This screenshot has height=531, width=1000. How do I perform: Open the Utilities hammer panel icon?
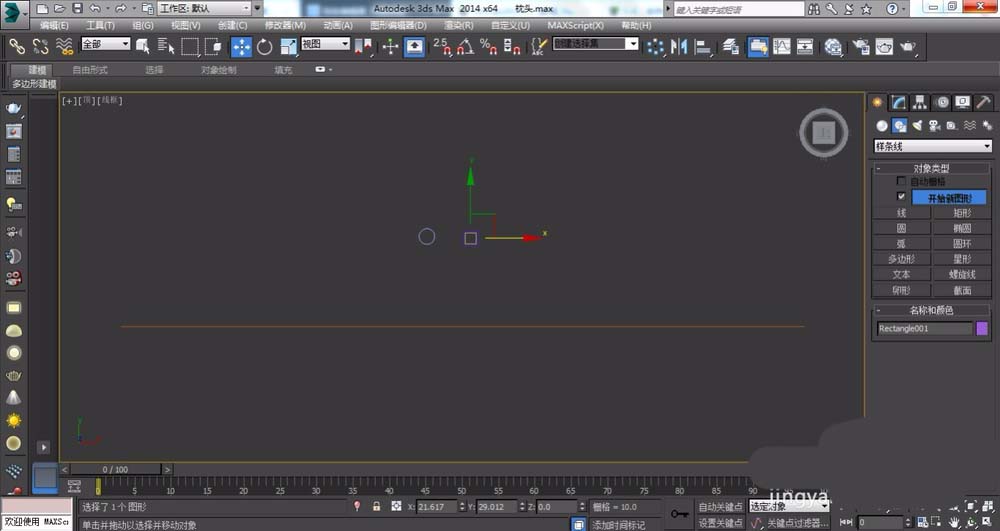coord(983,102)
